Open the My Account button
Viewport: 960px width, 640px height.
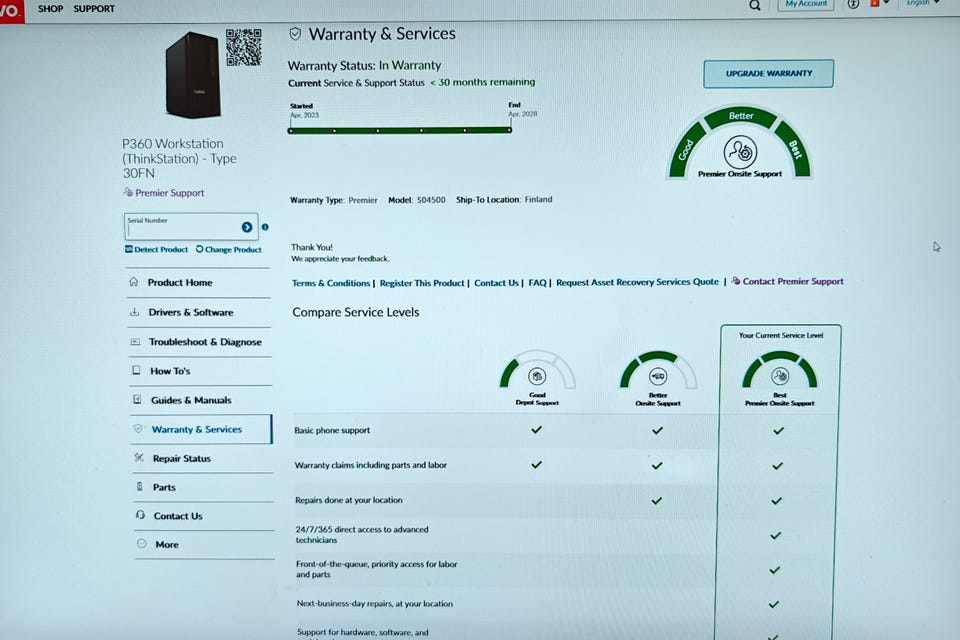pyautogui.click(x=806, y=4)
